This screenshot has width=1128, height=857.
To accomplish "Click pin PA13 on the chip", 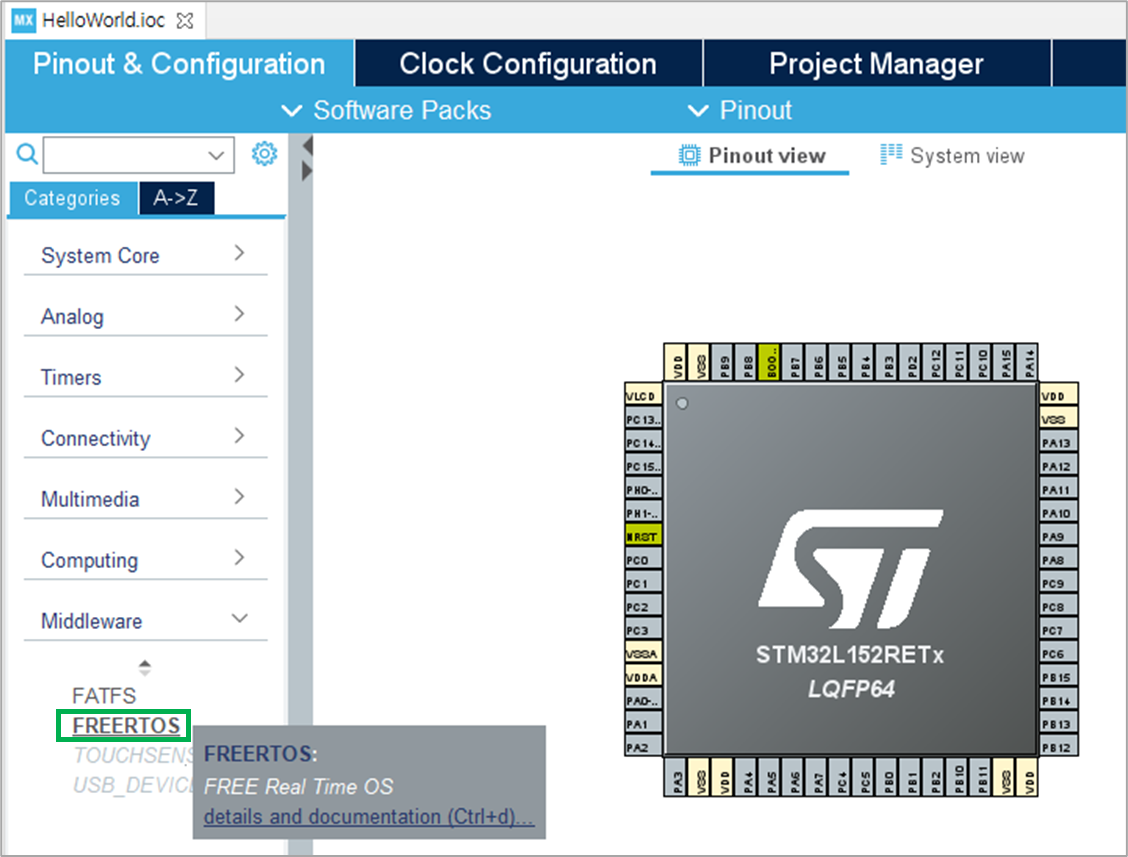I will pos(1058,443).
